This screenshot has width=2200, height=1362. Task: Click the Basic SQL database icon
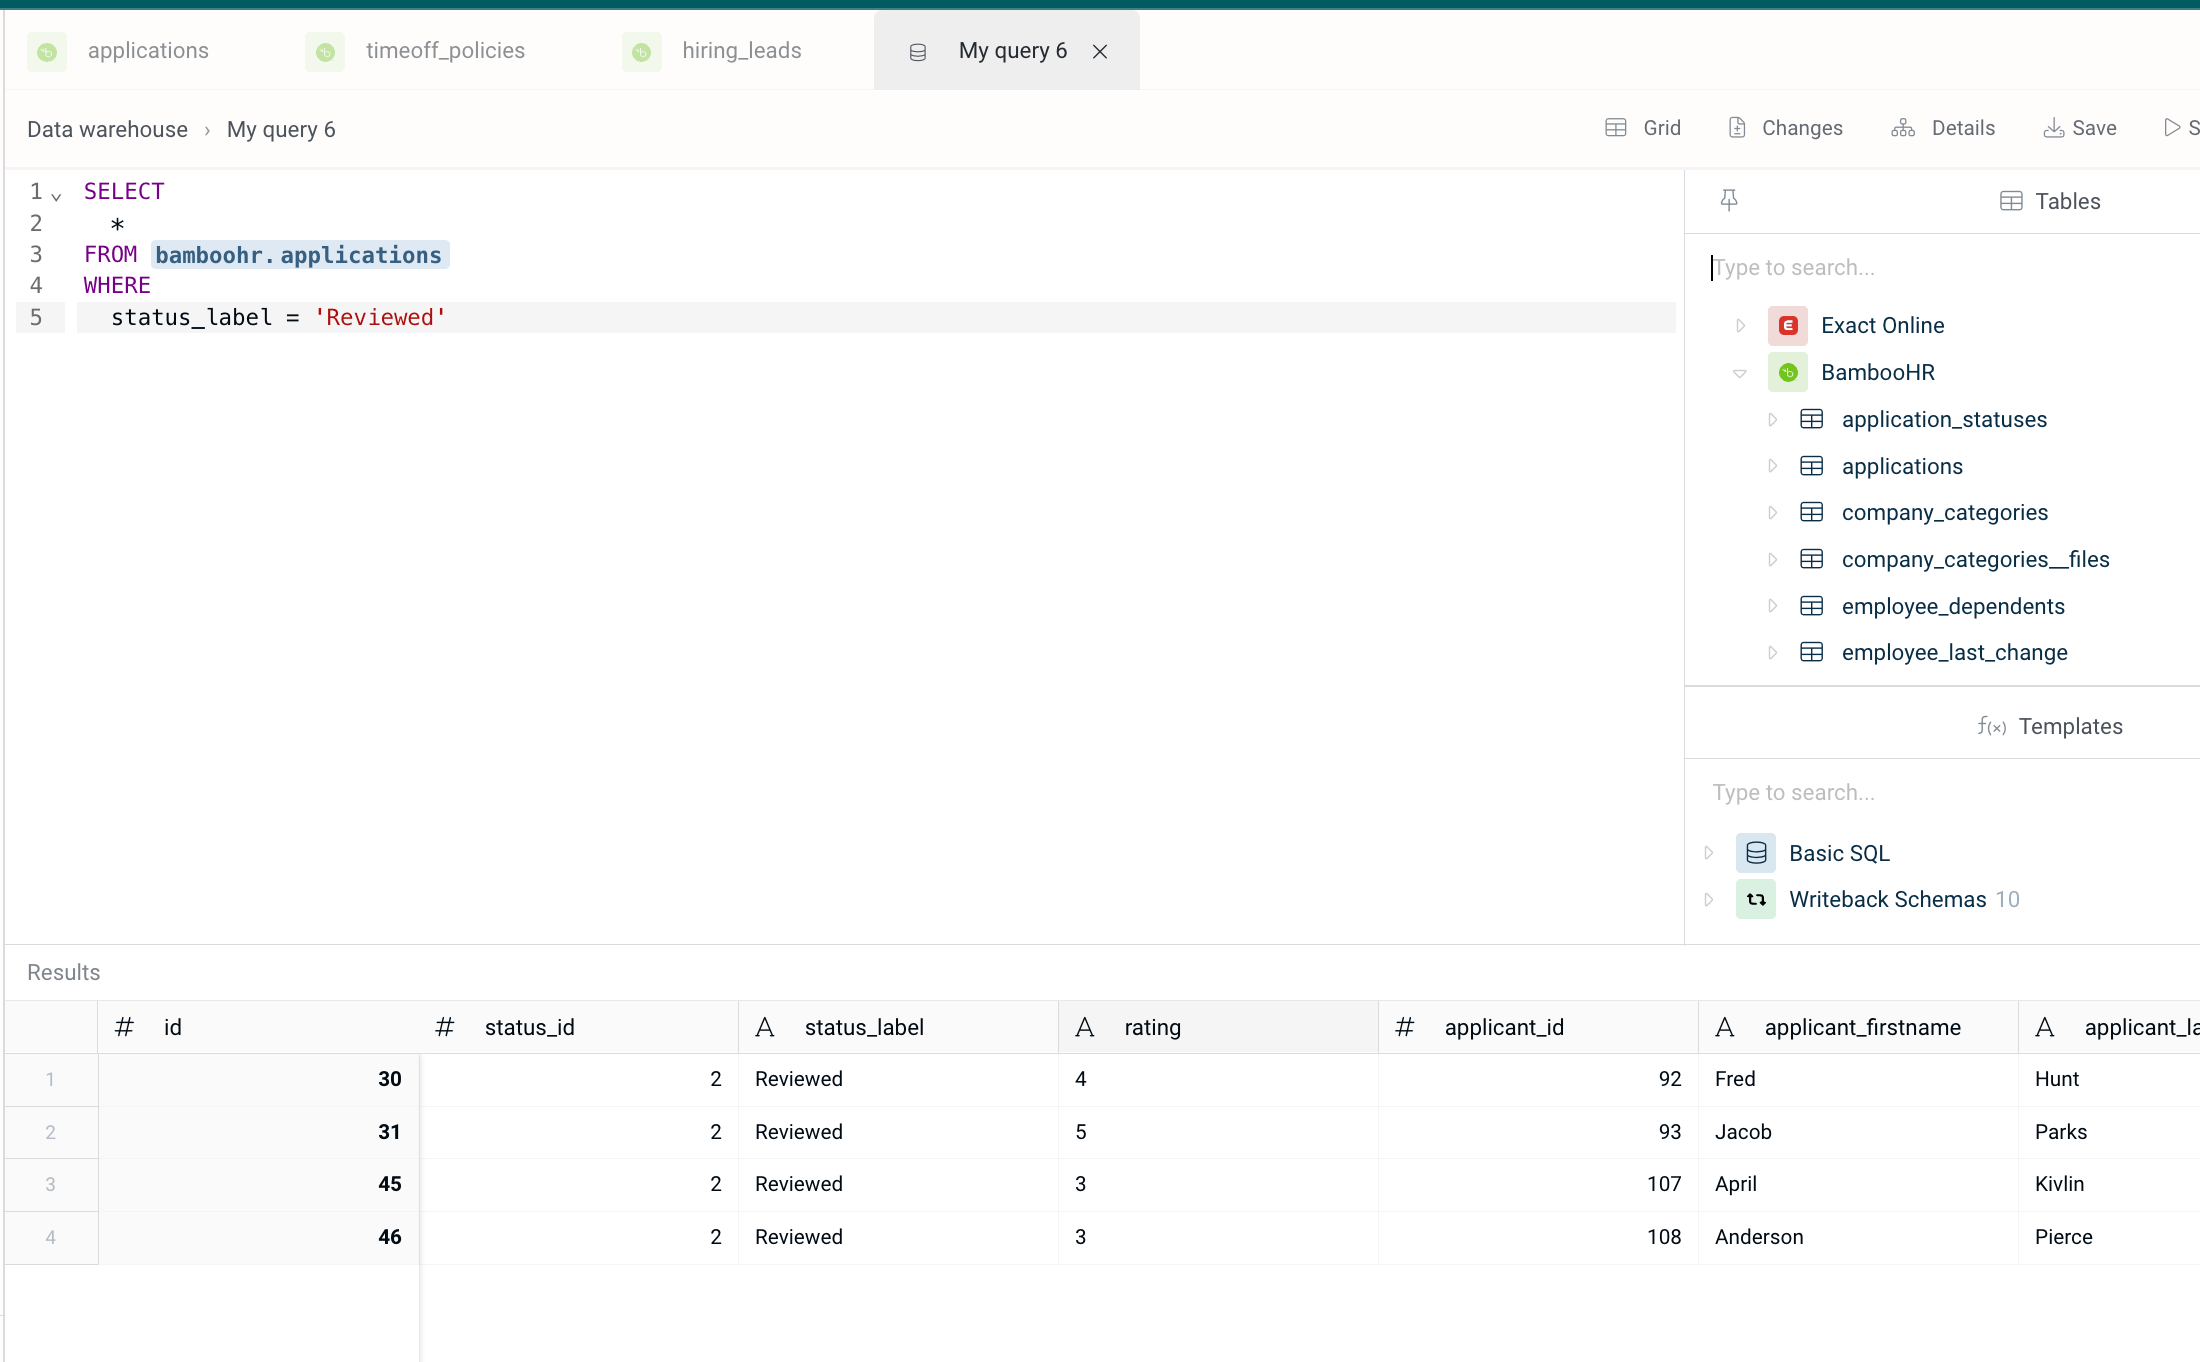(x=1756, y=853)
